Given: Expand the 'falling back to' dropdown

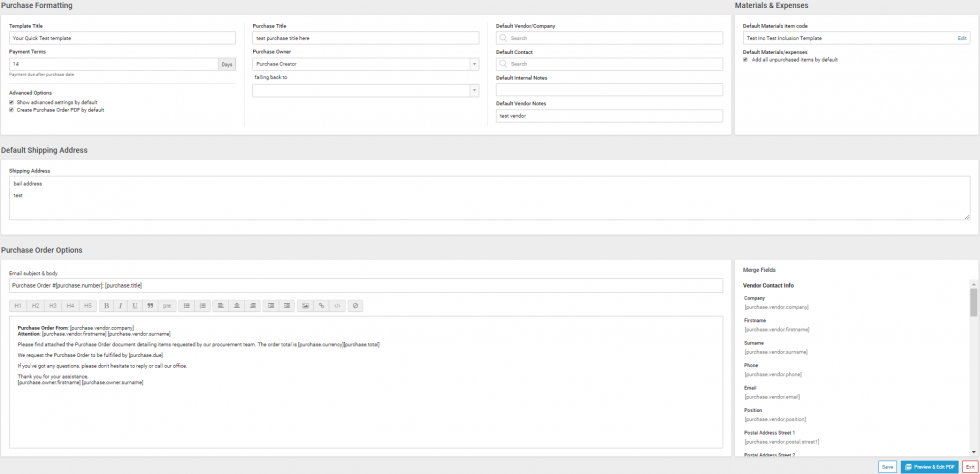Looking at the screenshot, I should (366, 90).
